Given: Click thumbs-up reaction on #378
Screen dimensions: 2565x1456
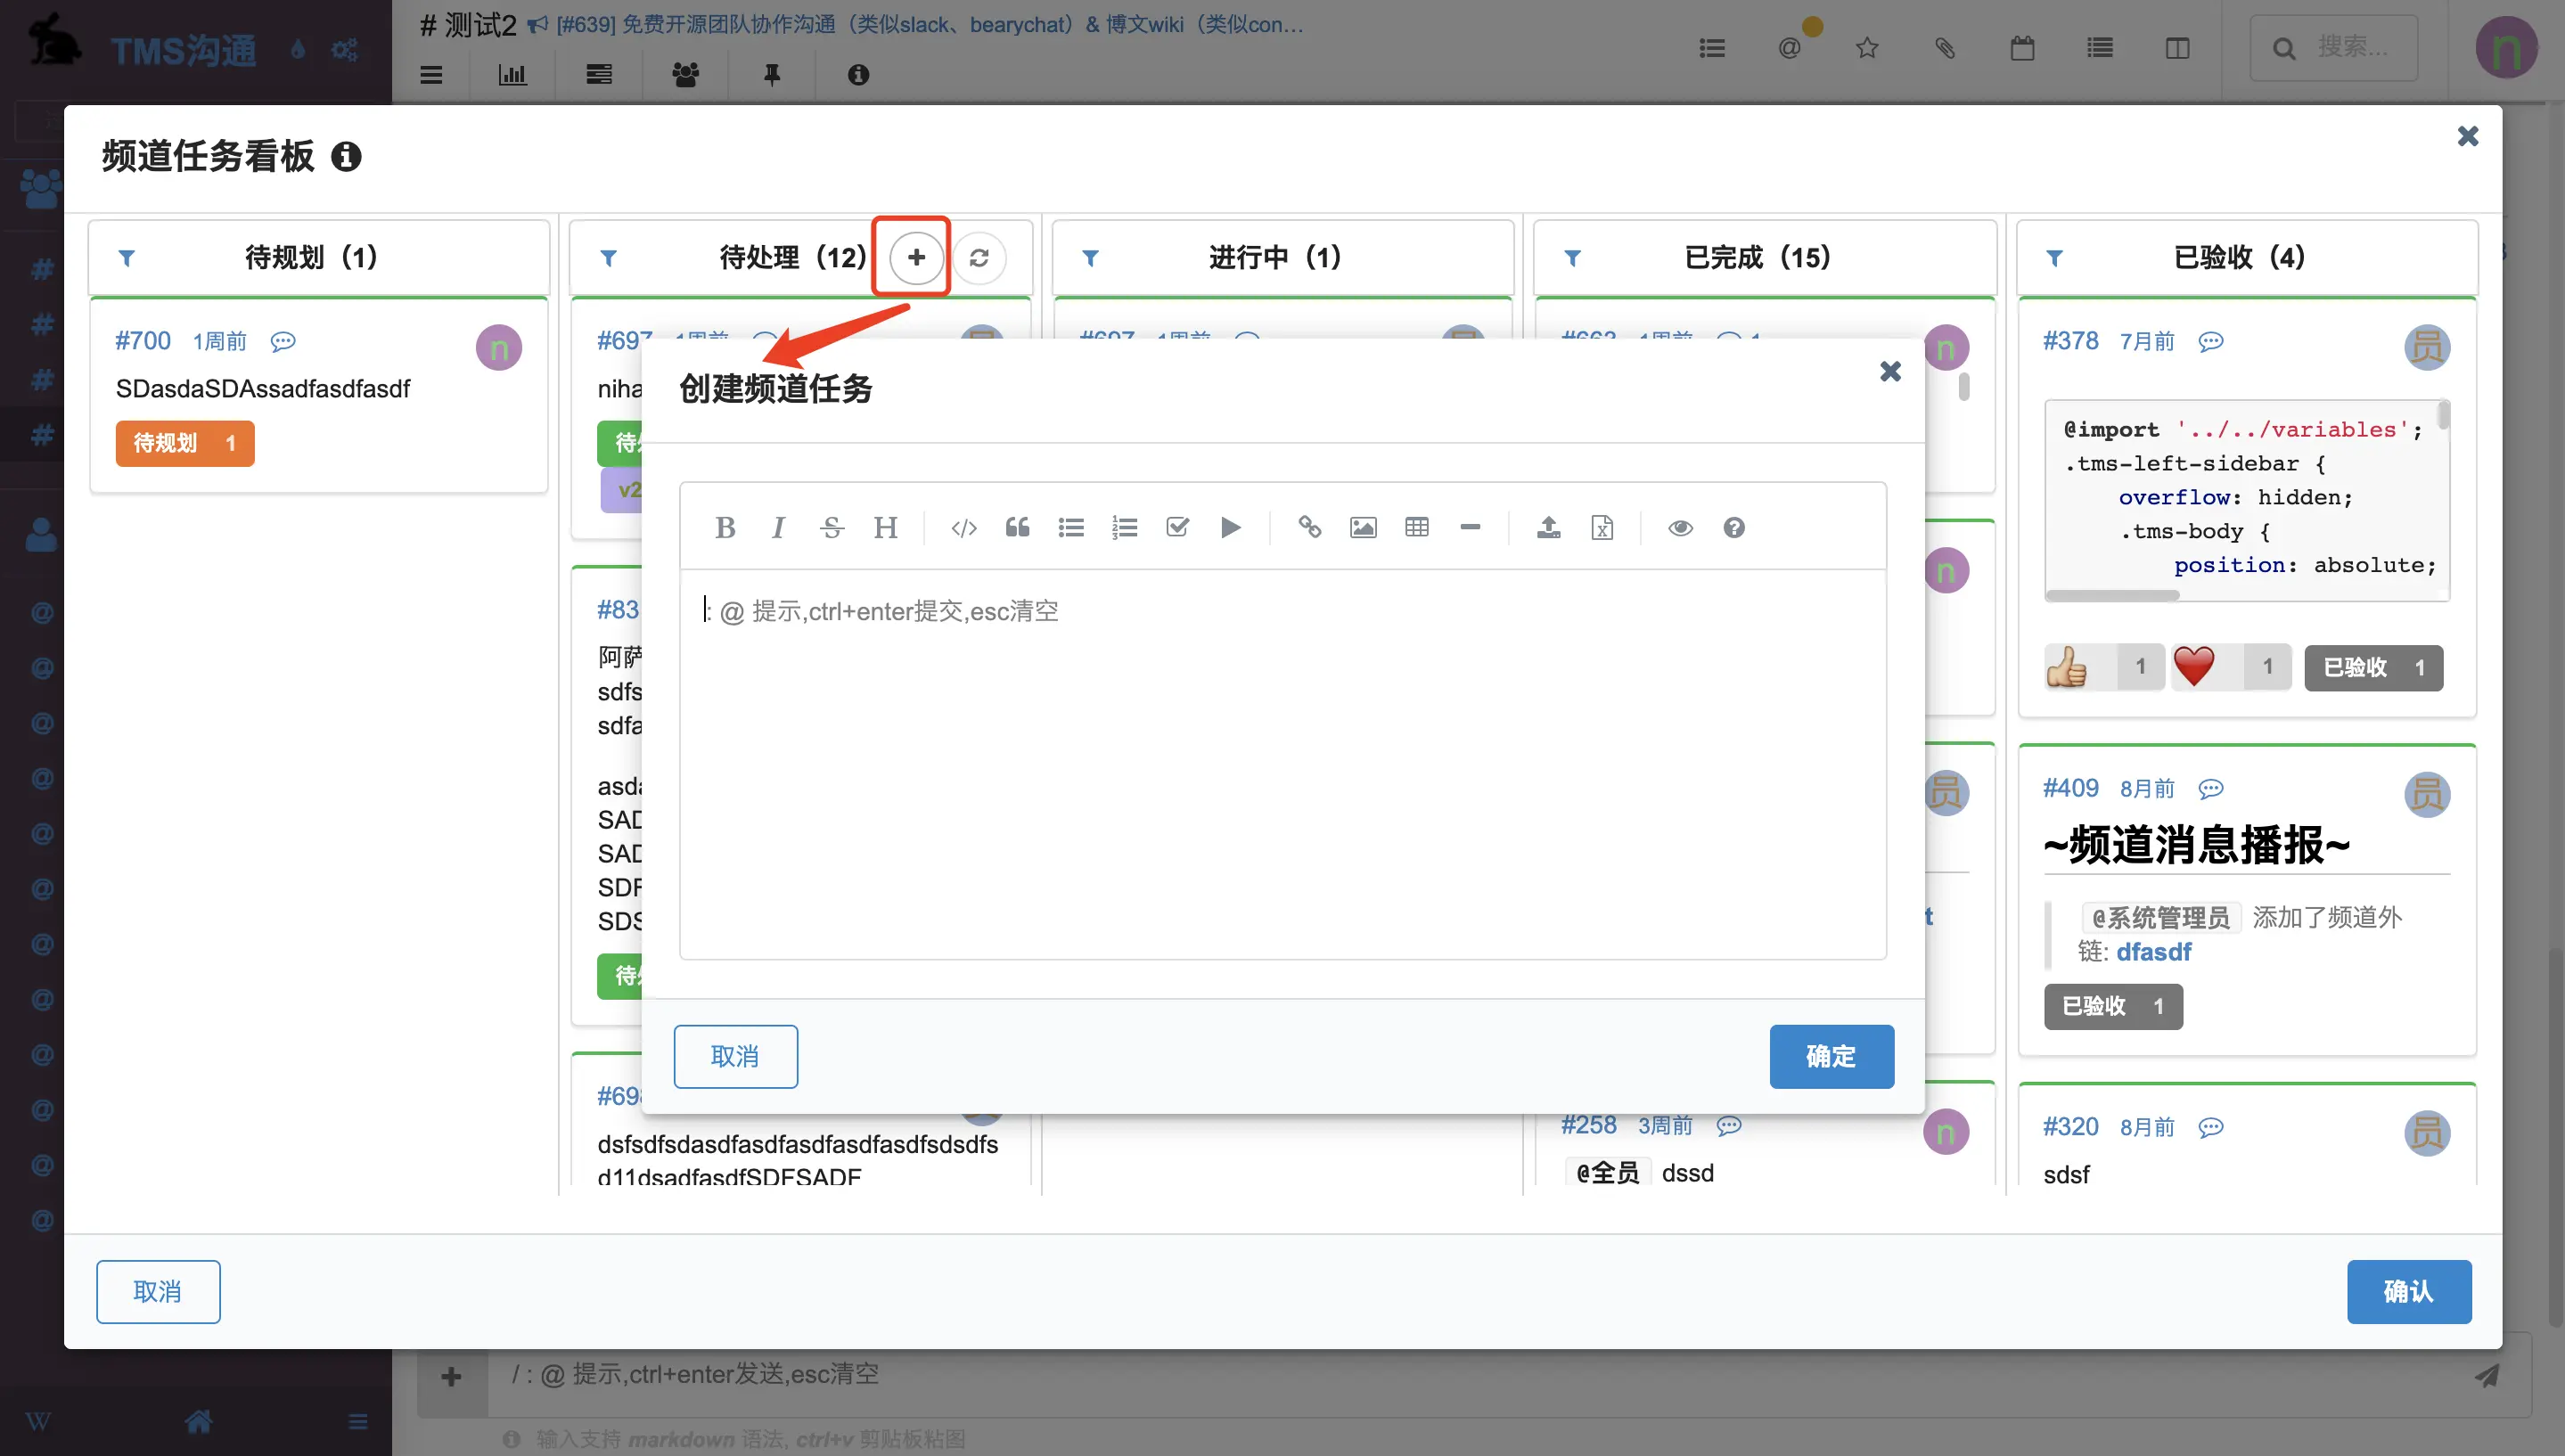Looking at the screenshot, I should click(x=2104, y=667).
